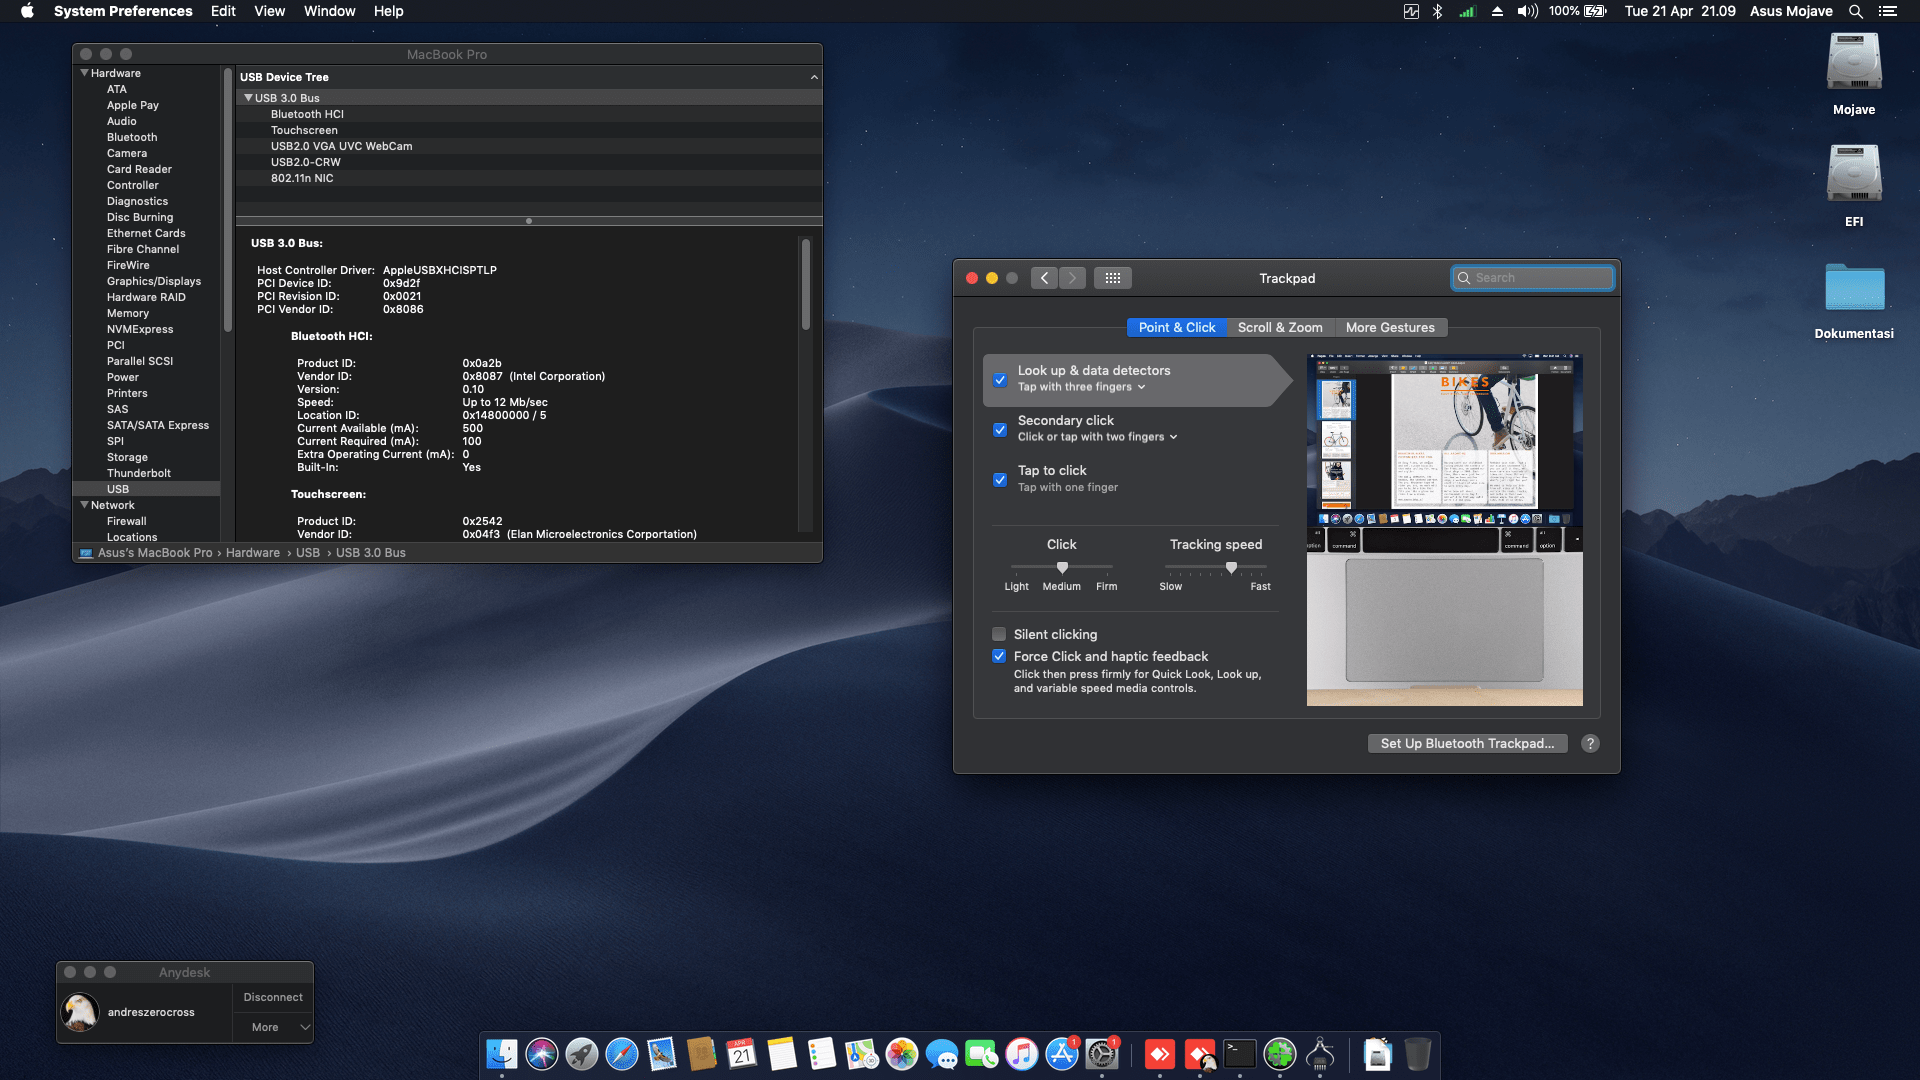
Task: Expand AnyDesk More dropdown arrow
Action: click(305, 1027)
